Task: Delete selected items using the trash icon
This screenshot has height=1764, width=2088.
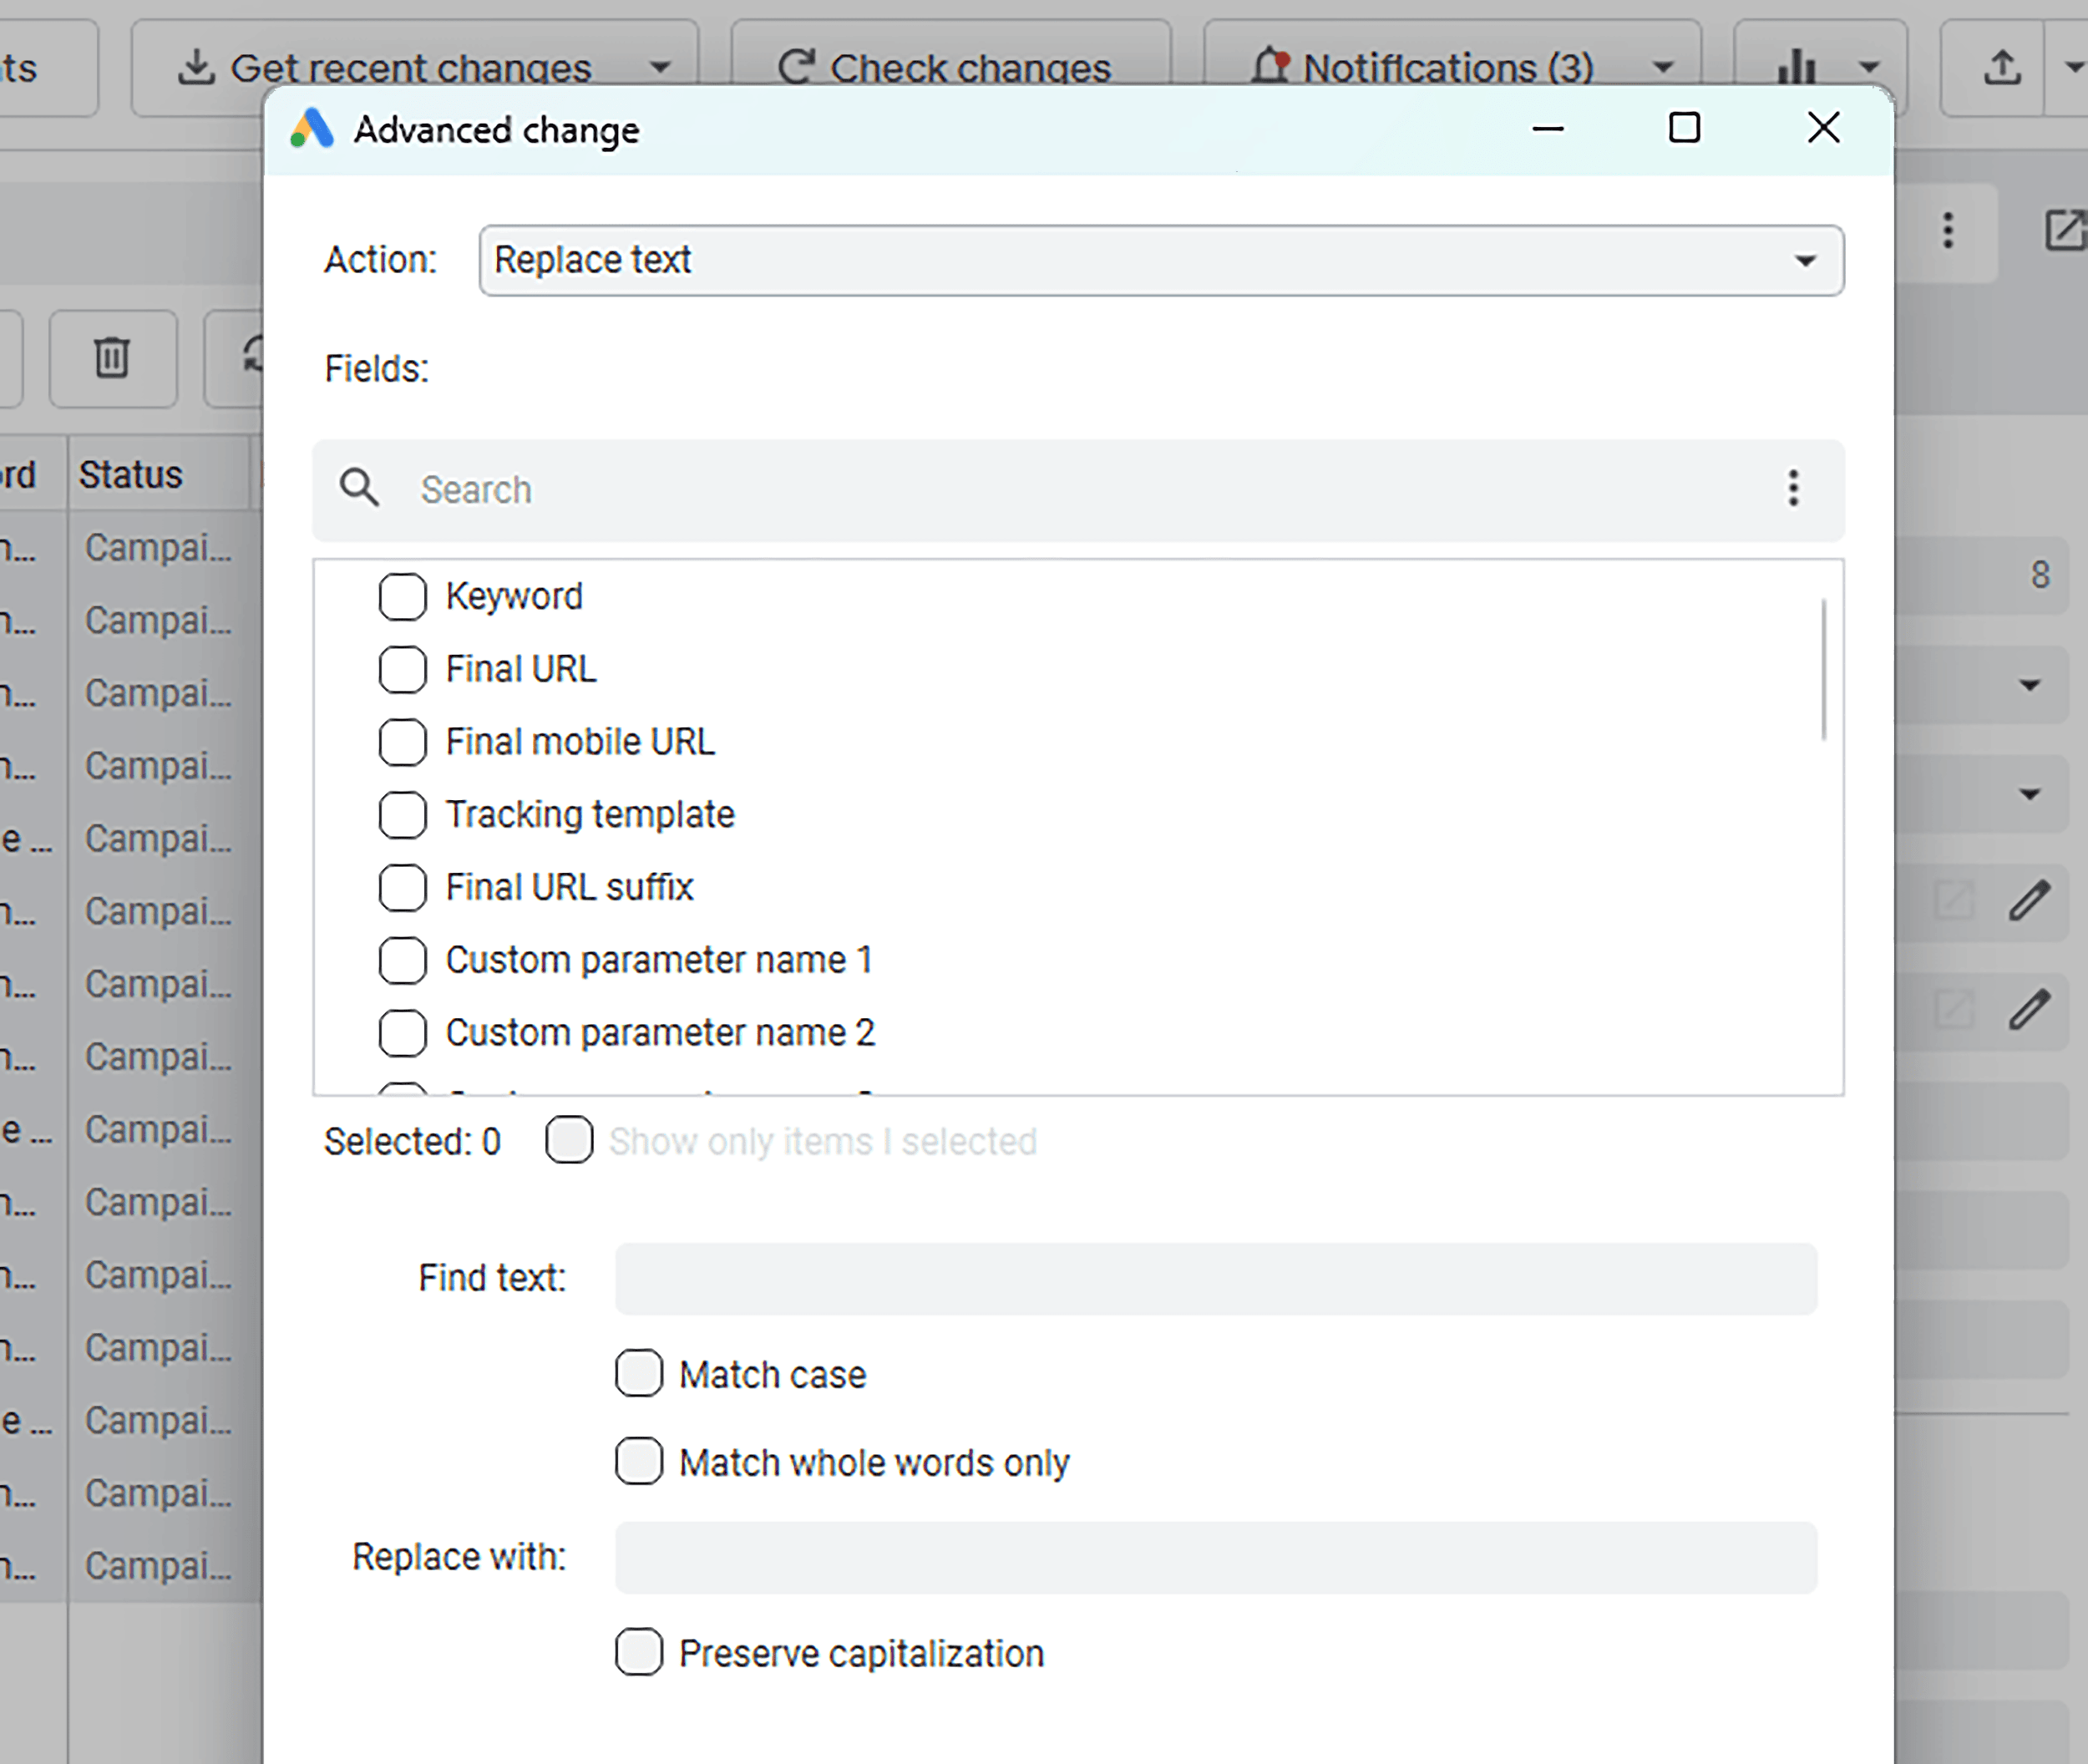Action: click(x=112, y=359)
